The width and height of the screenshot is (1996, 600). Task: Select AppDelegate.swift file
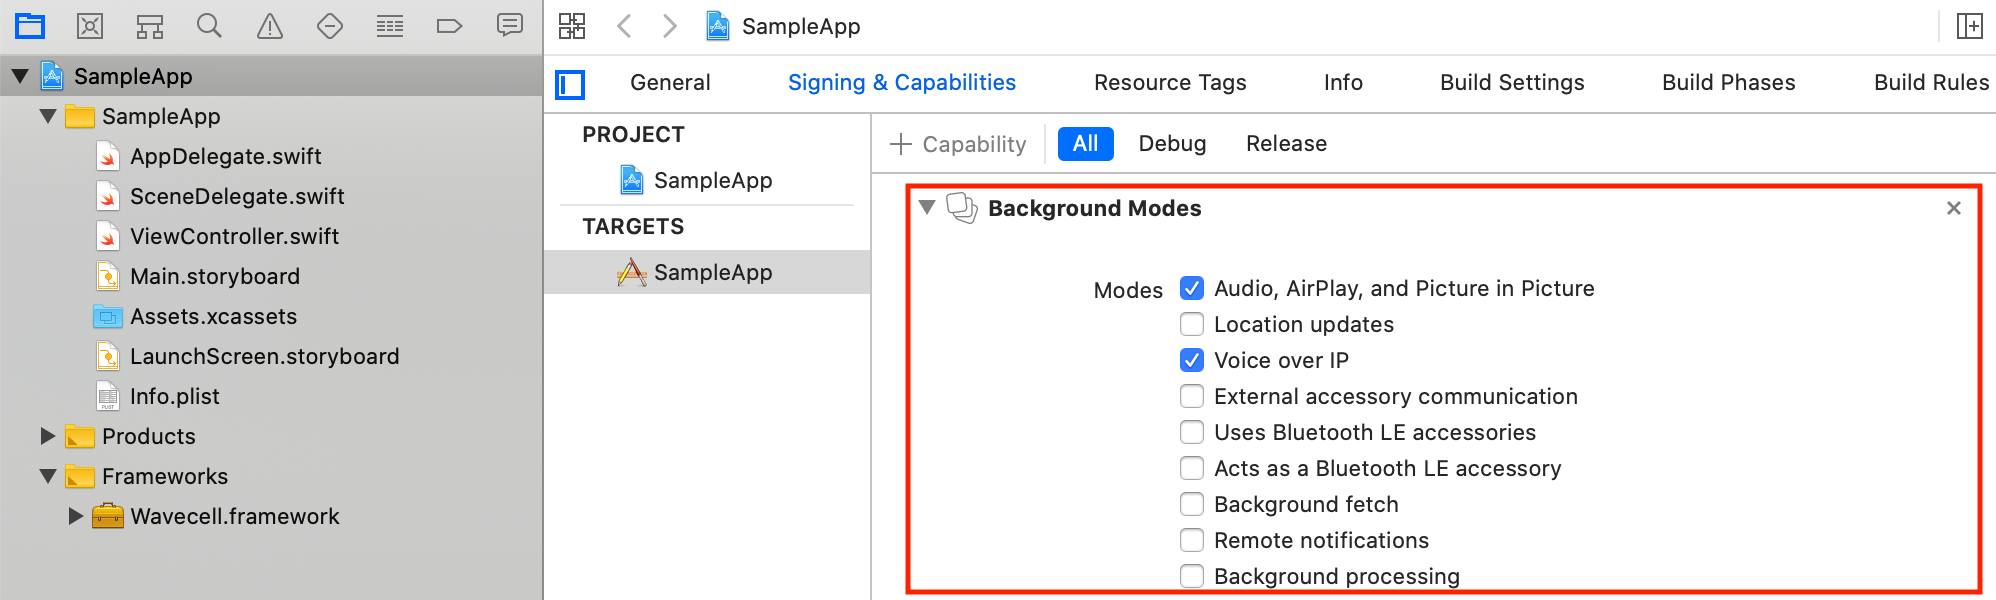click(x=226, y=156)
